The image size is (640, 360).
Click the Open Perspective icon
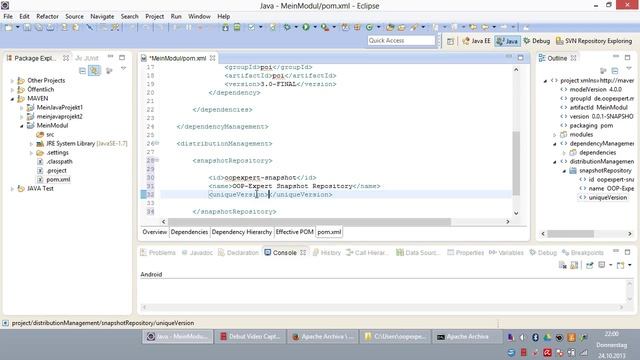[450, 41]
